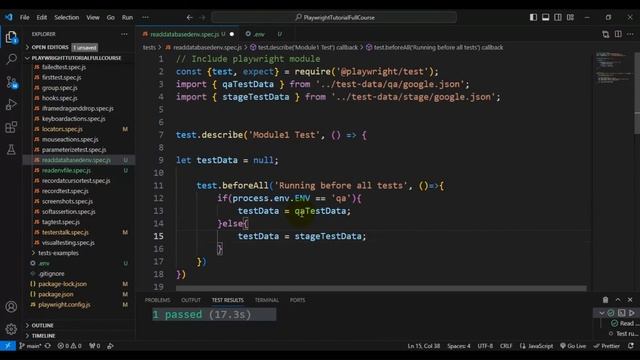Open package.json file
Viewport: 640px width, 360px height.
tap(56, 294)
